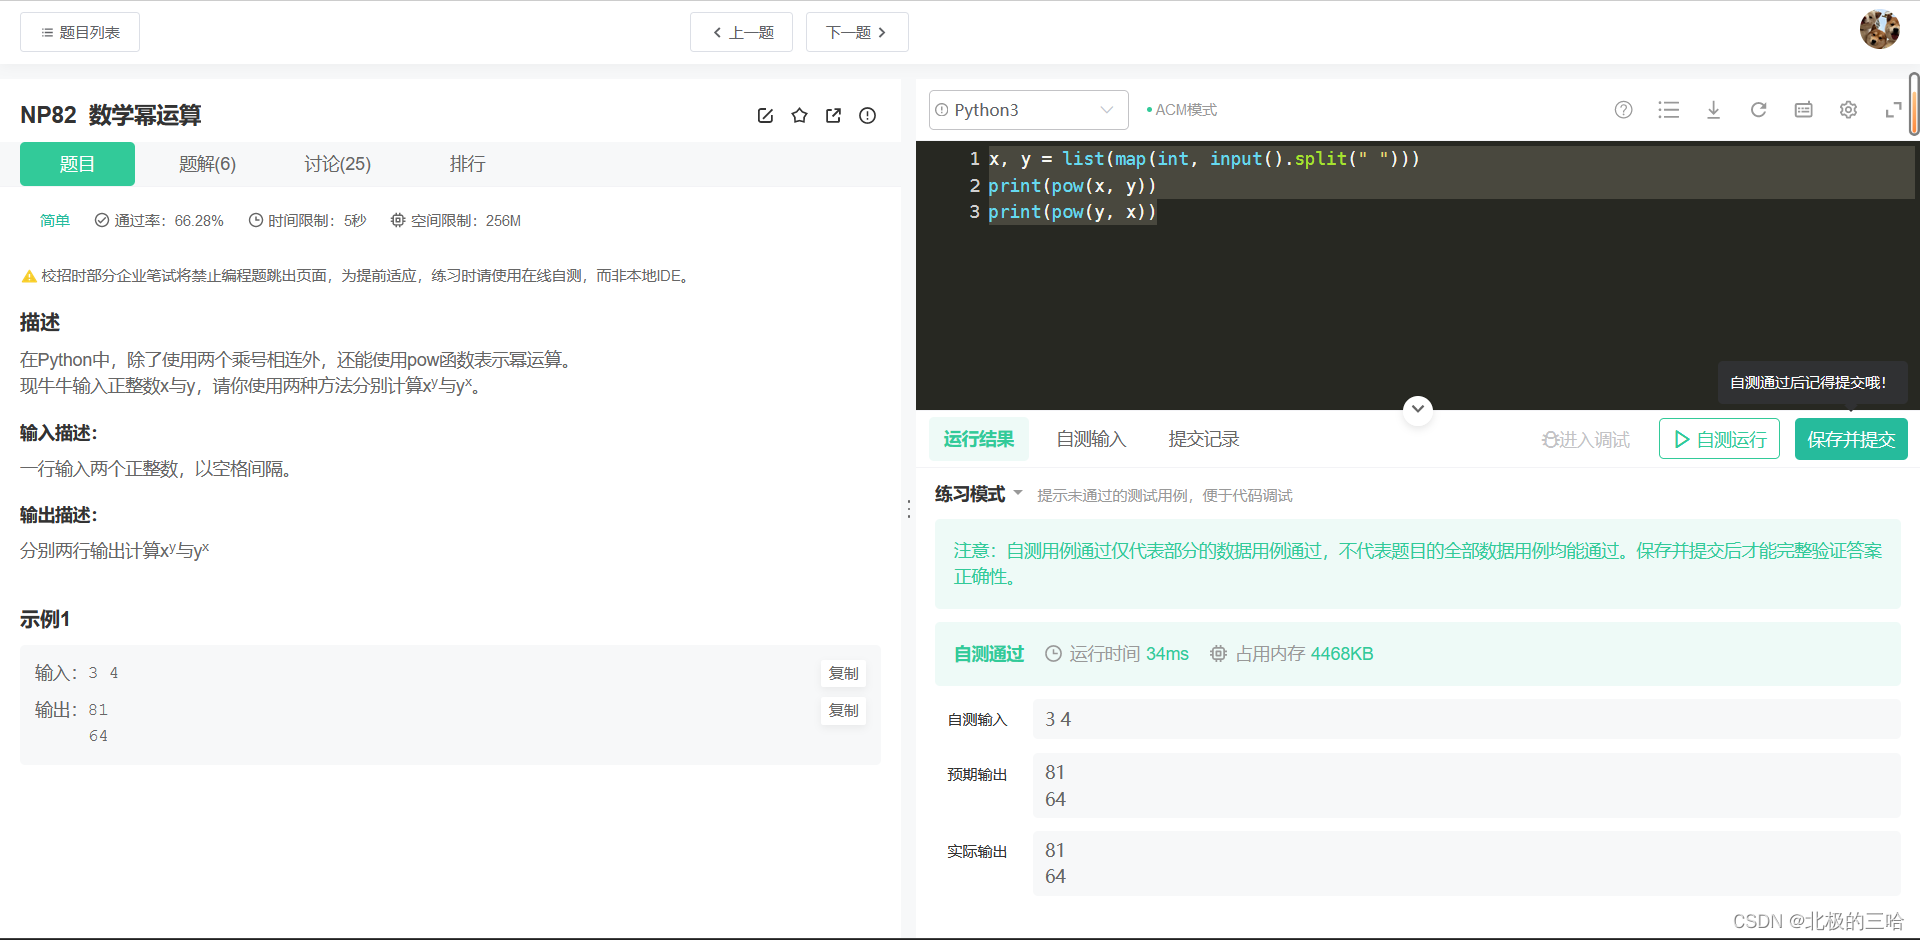
Task: Click the keyboard shortcuts icon
Action: point(1803,110)
